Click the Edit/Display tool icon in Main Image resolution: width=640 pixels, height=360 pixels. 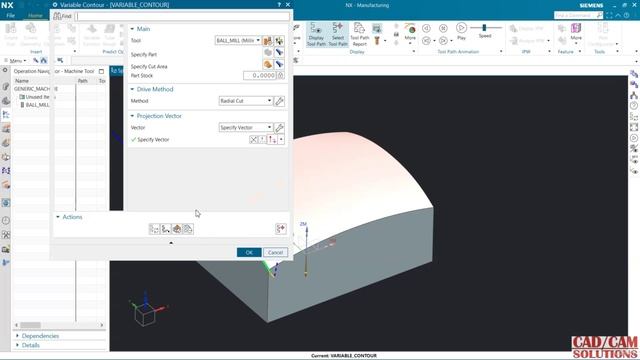(x=279, y=40)
